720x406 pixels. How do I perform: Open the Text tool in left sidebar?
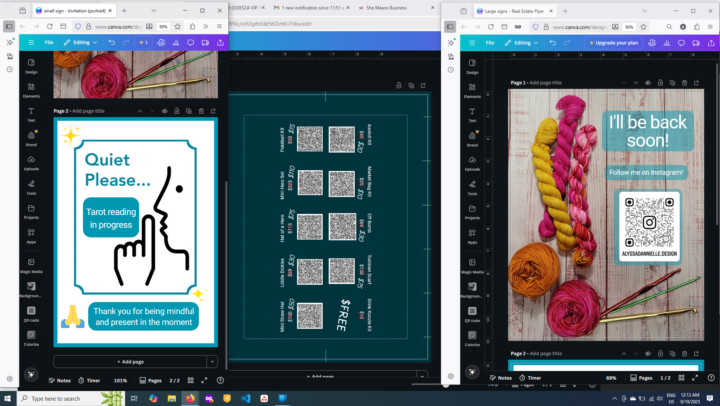coord(31,114)
